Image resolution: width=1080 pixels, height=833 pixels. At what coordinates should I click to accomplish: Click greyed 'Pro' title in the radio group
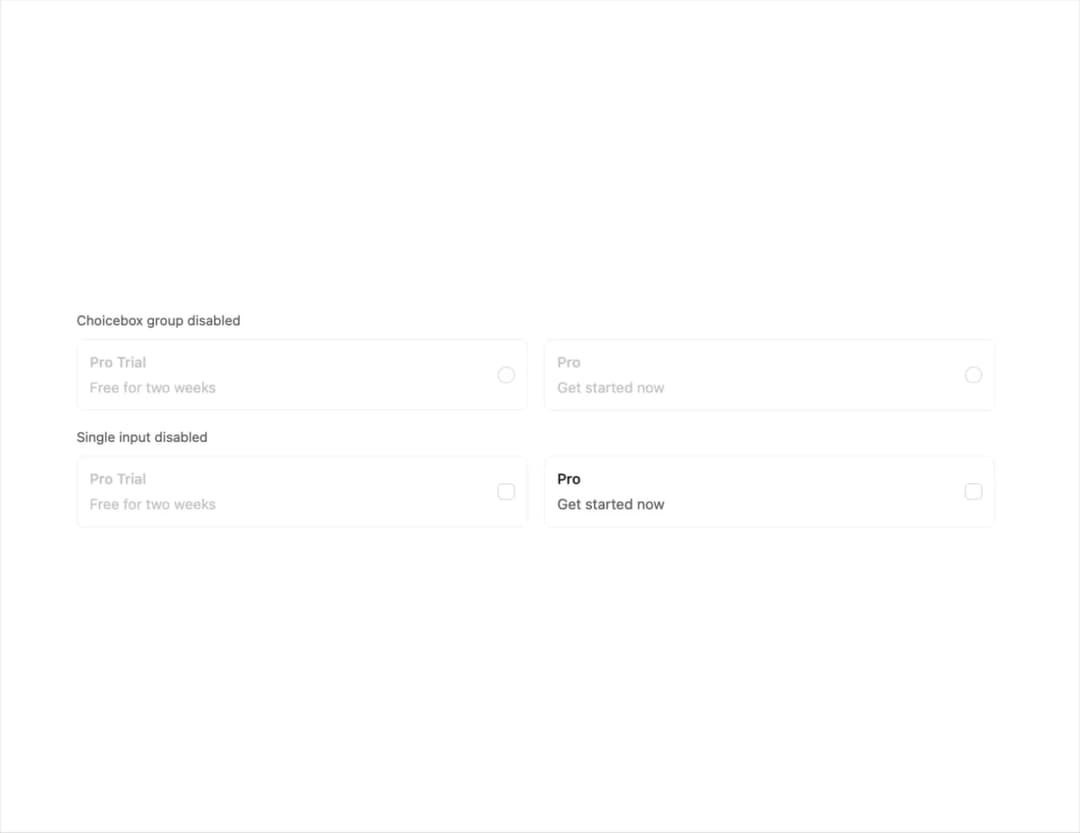(568, 362)
